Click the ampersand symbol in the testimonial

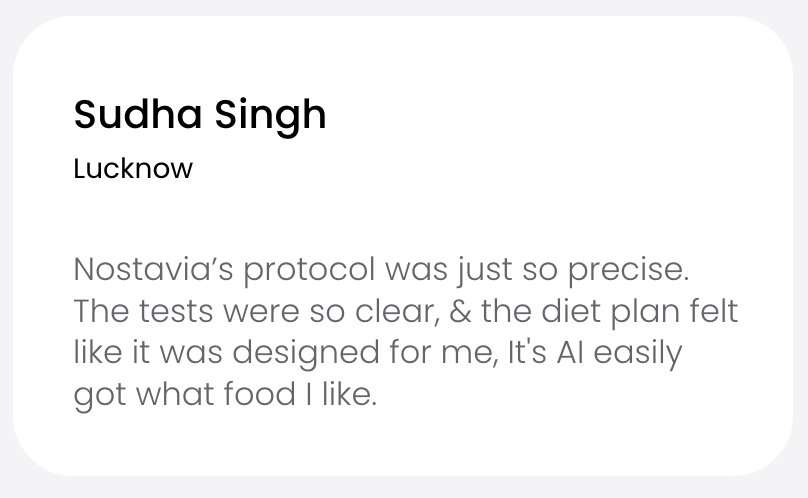(461, 311)
